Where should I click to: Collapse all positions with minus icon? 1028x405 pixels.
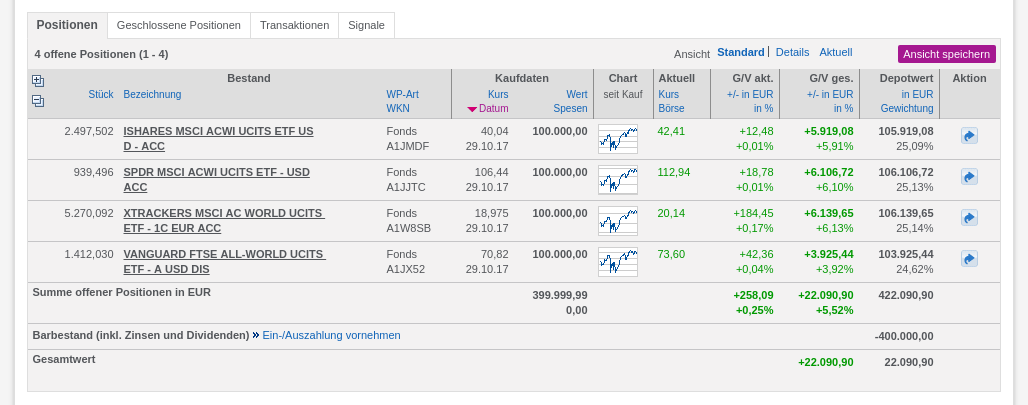pyautogui.click(x=38, y=100)
